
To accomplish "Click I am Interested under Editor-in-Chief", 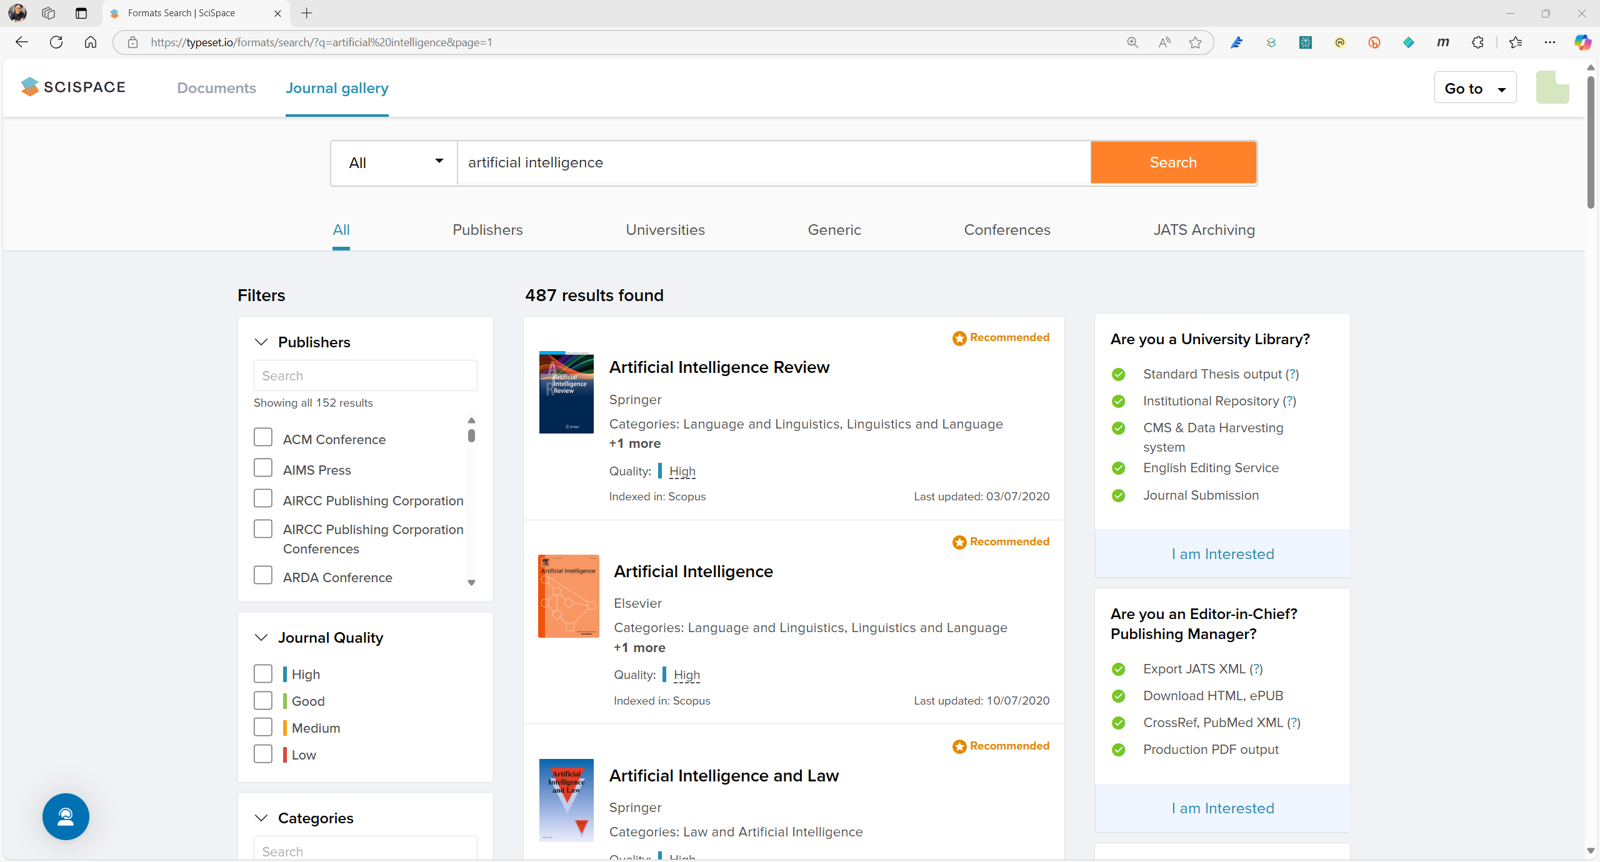I will pos(1222,808).
